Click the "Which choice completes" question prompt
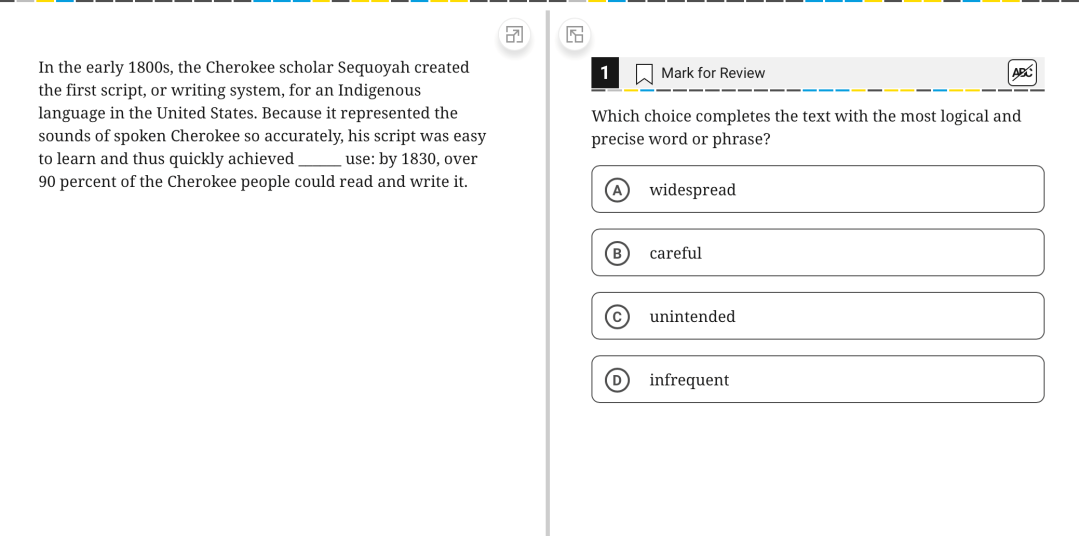The width and height of the screenshot is (1080, 536). pyautogui.click(x=806, y=127)
